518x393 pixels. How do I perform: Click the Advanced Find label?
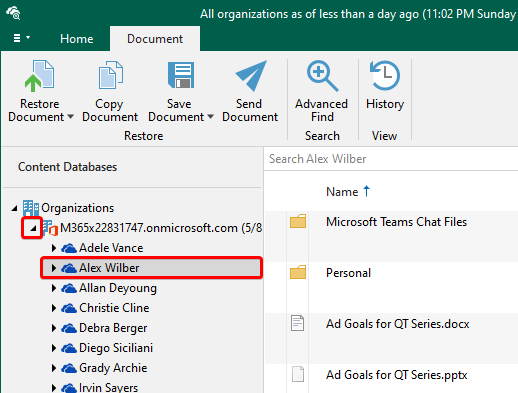tap(322, 110)
